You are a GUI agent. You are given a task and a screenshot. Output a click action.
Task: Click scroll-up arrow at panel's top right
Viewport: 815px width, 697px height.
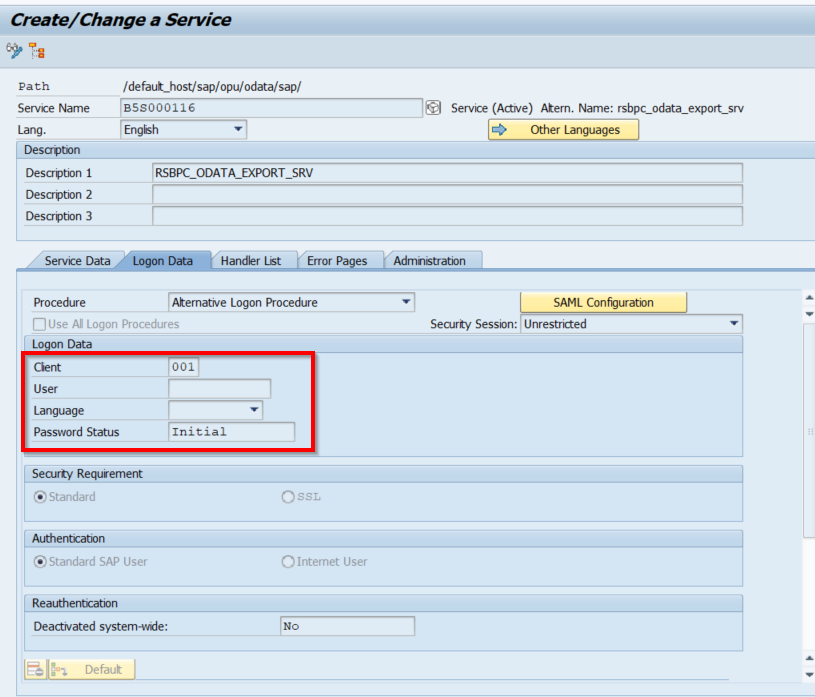click(x=808, y=297)
